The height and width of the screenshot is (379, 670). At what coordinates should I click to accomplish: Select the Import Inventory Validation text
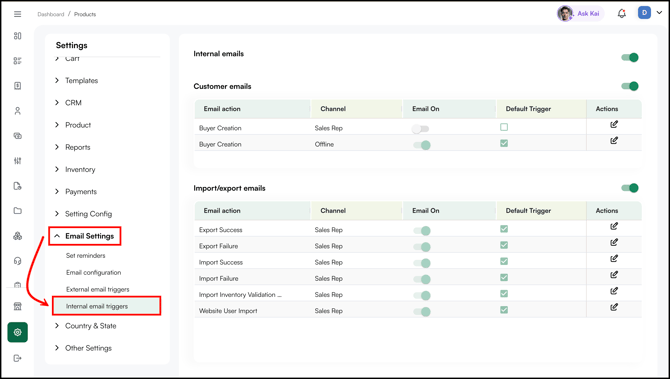[240, 295]
